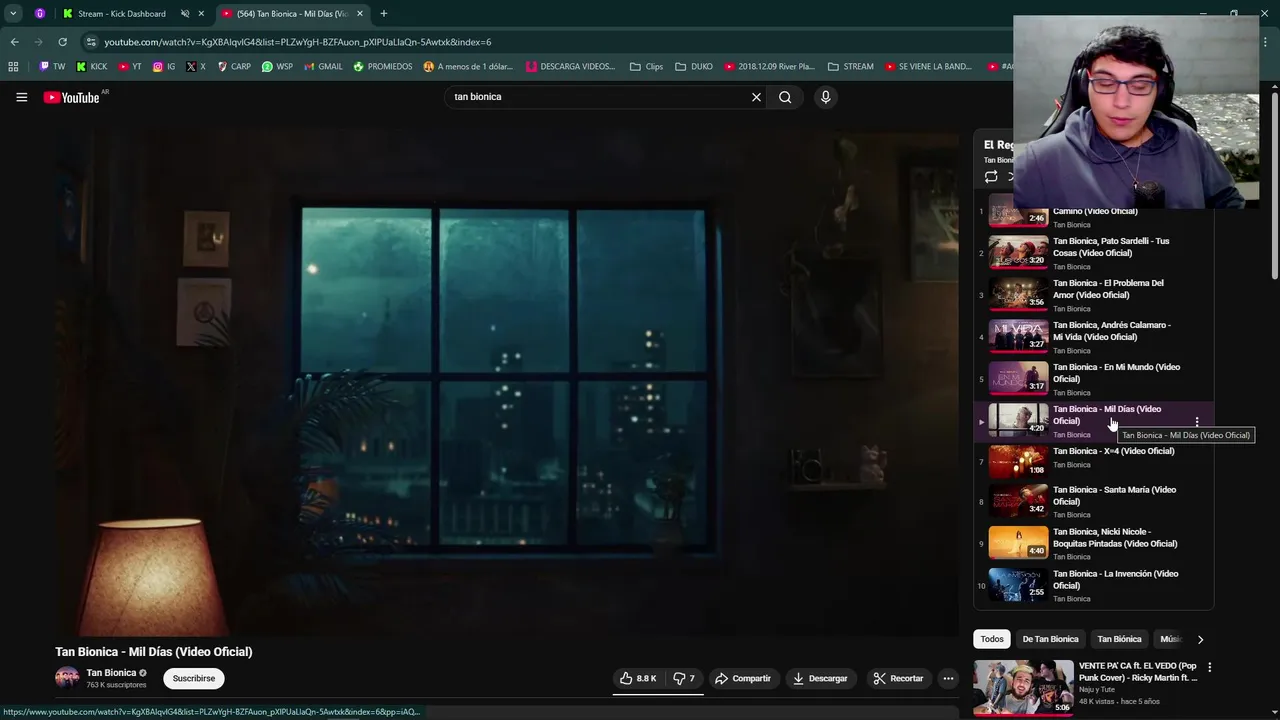
Task: Open the PROMIEDOS bookmark
Action: (383, 67)
